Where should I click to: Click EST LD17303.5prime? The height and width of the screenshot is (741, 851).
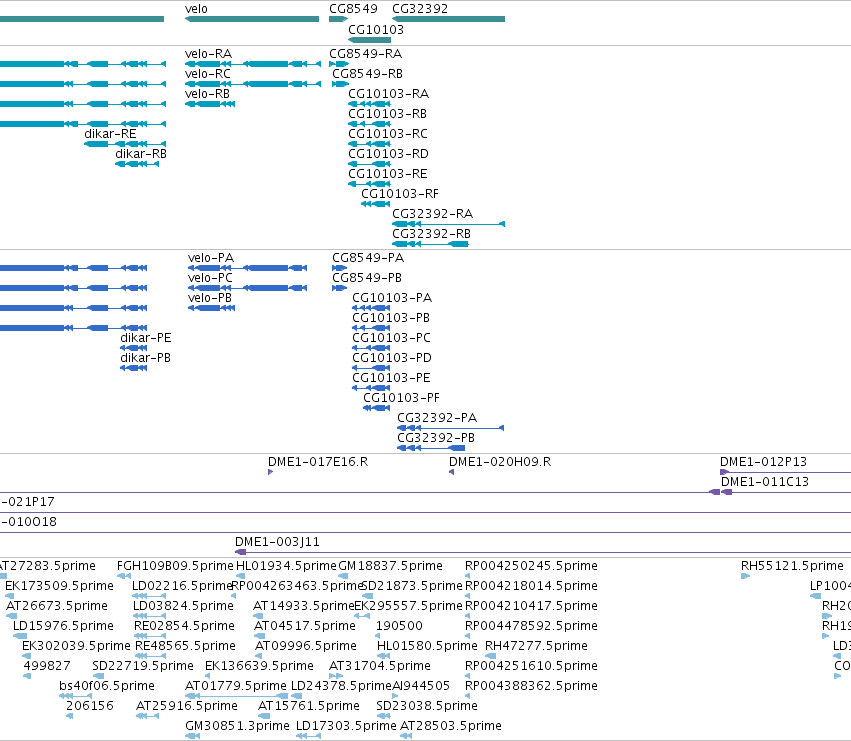point(346,726)
